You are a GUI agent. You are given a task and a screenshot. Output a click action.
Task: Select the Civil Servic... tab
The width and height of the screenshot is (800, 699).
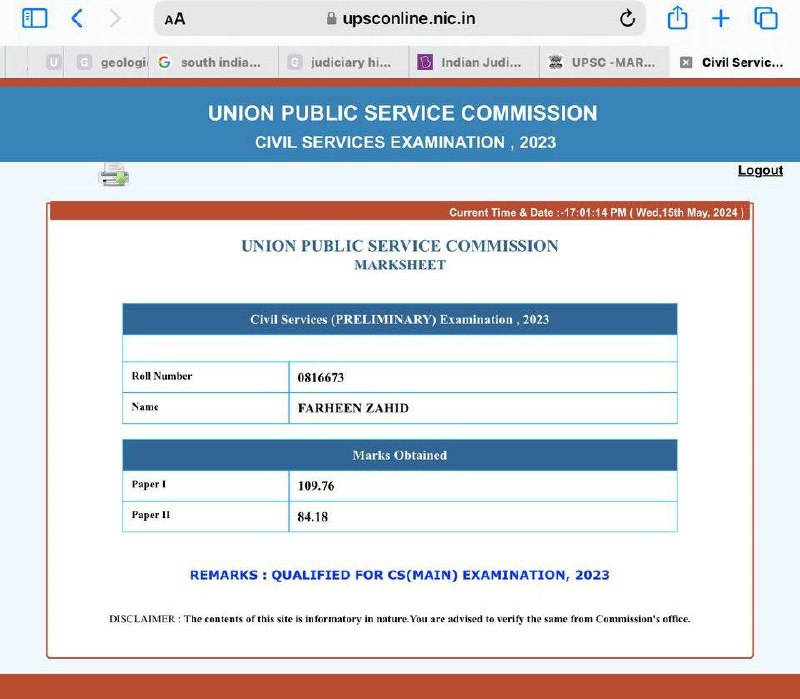(735, 62)
